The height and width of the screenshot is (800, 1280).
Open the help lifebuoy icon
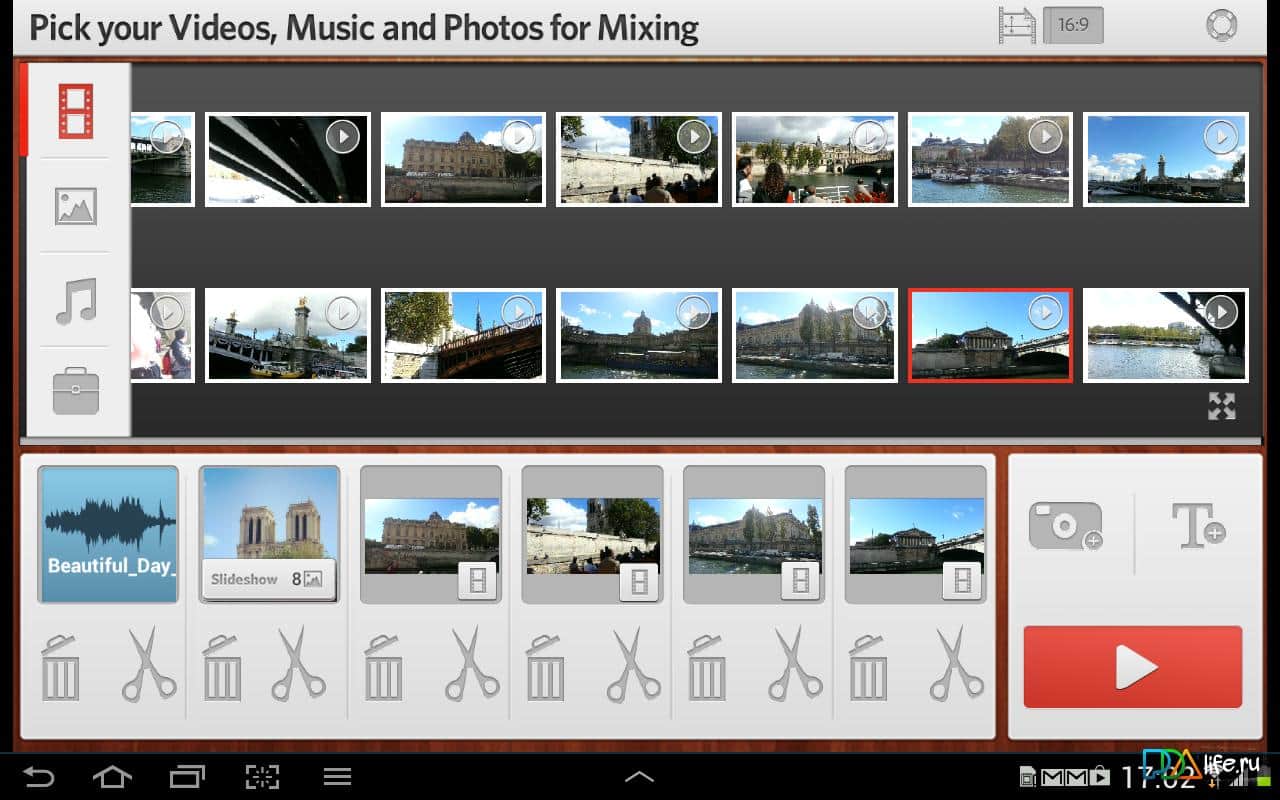[x=1221, y=25]
